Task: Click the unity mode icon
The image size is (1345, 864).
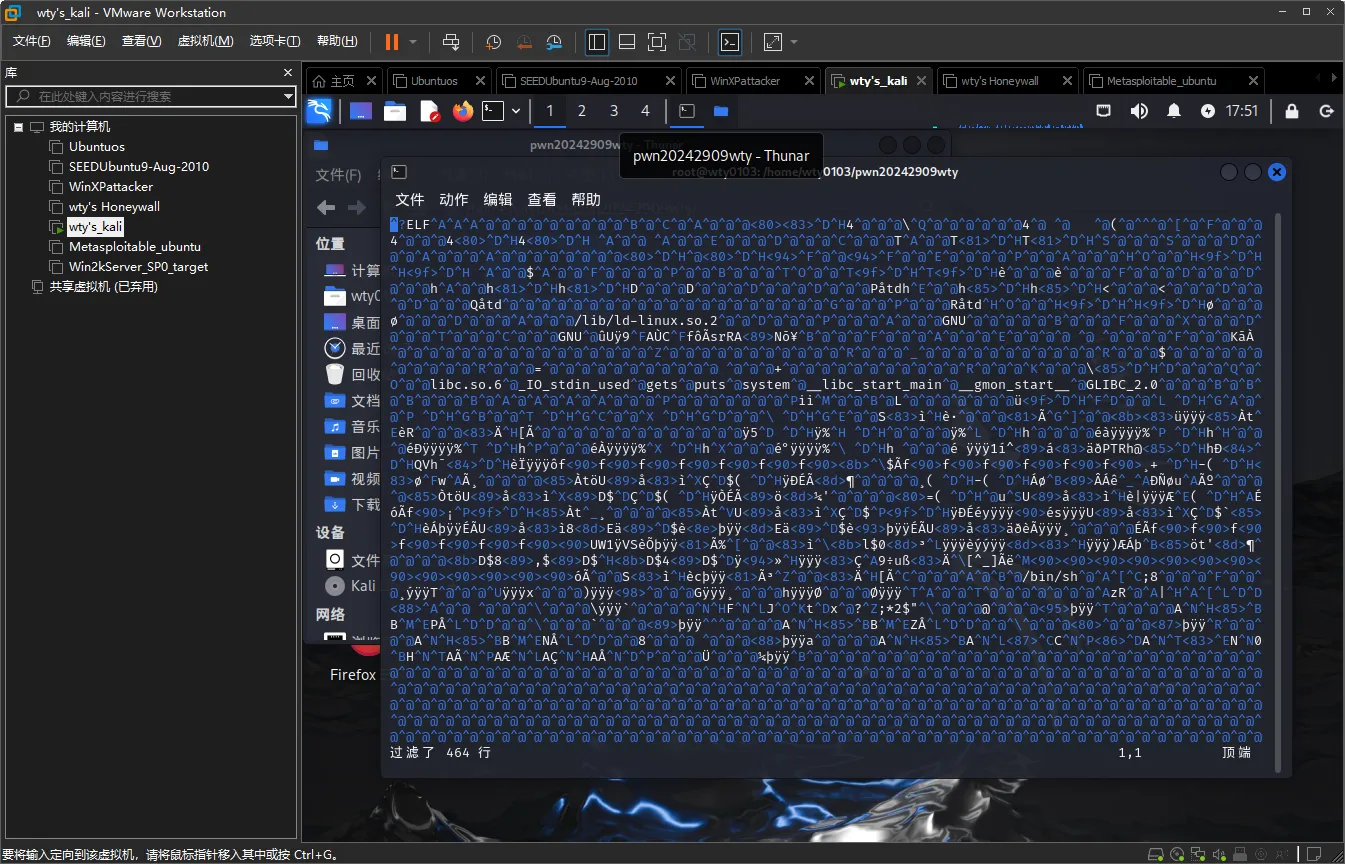Action: pos(687,42)
